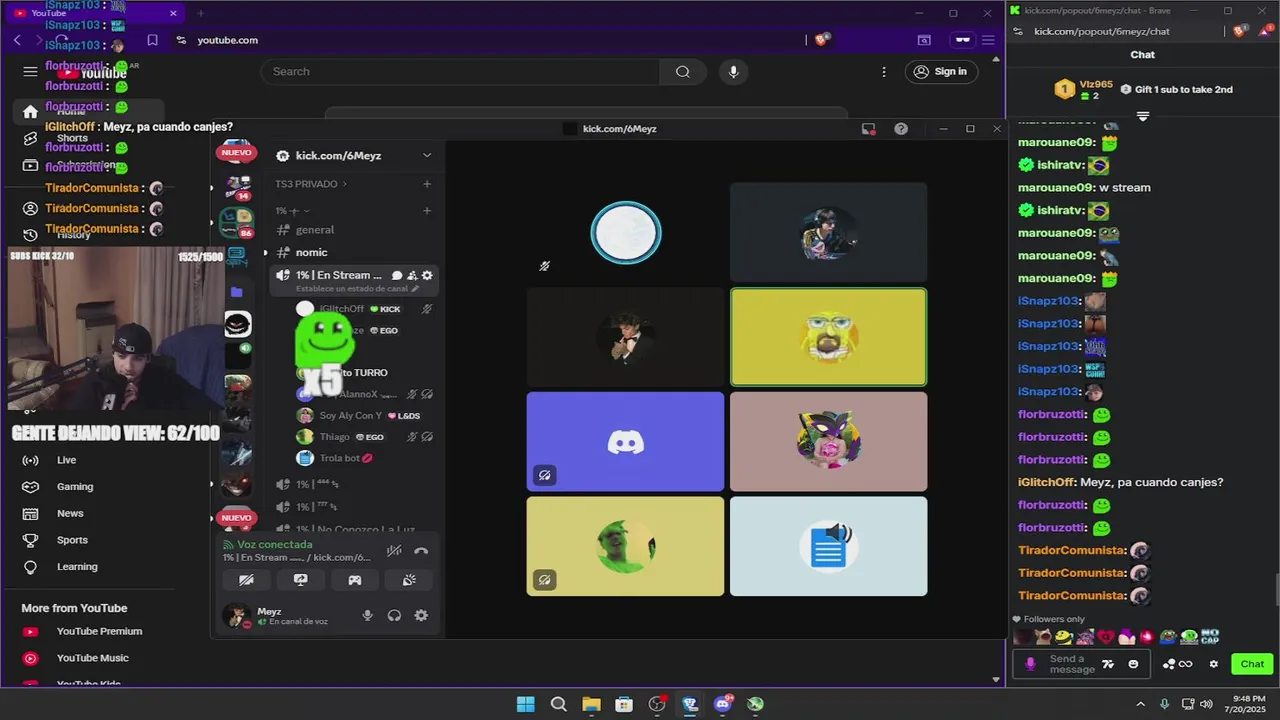Bookmark page in YouTube browser toolbar
Viewport: 1280px width, 720px height.
coord(152,40)
